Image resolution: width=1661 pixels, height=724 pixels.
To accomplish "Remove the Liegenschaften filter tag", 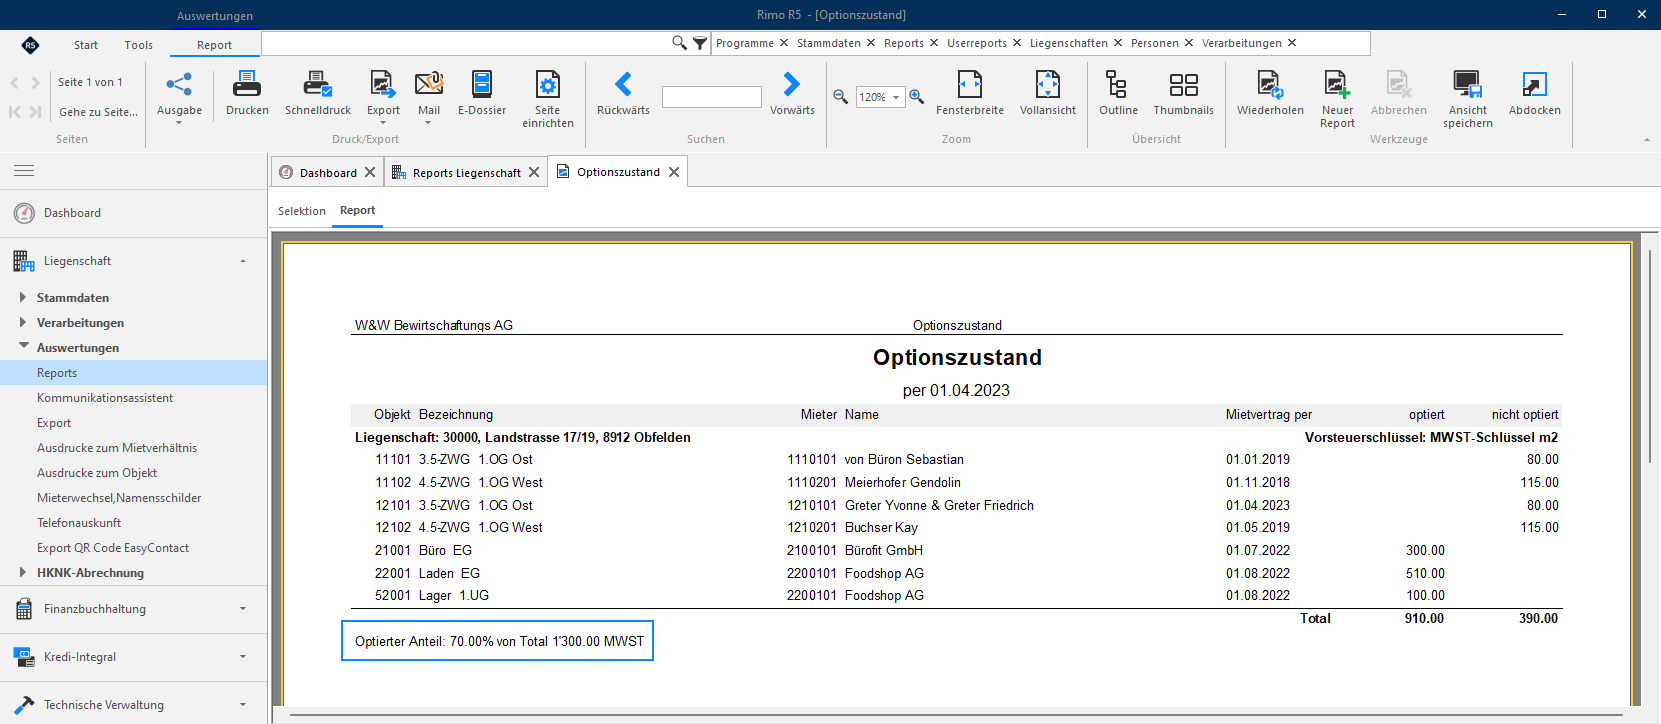I will [1118, 43].
